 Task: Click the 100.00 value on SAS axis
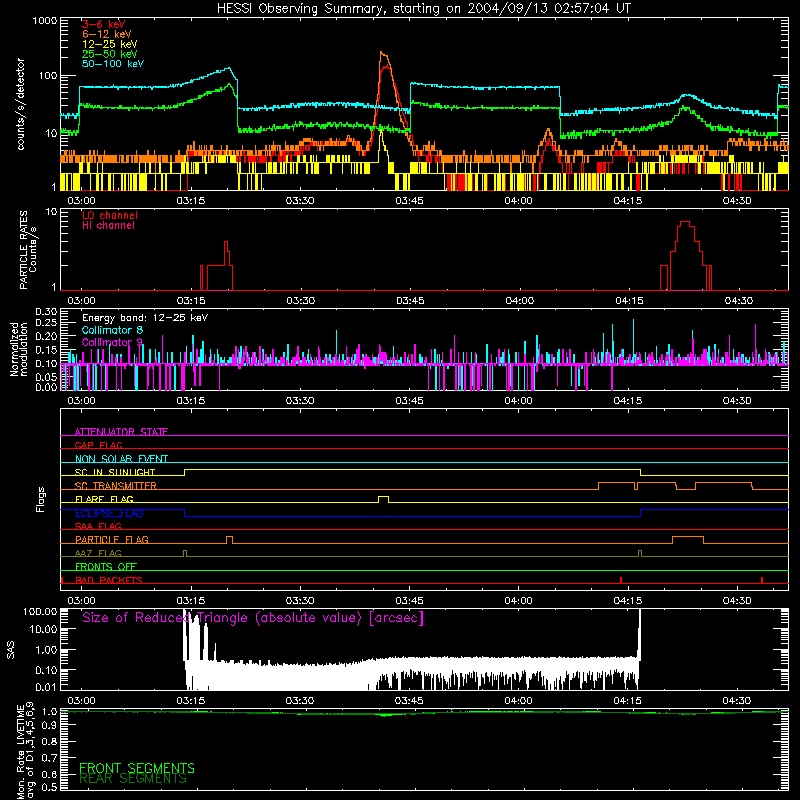40,611
